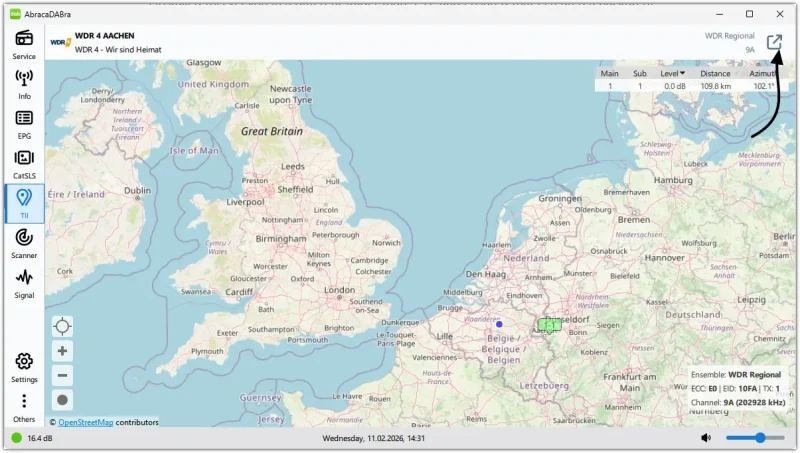Screen dimensions: 800x453
Task: Mute audio using the speaker icon
Action: tap(706, 438)
